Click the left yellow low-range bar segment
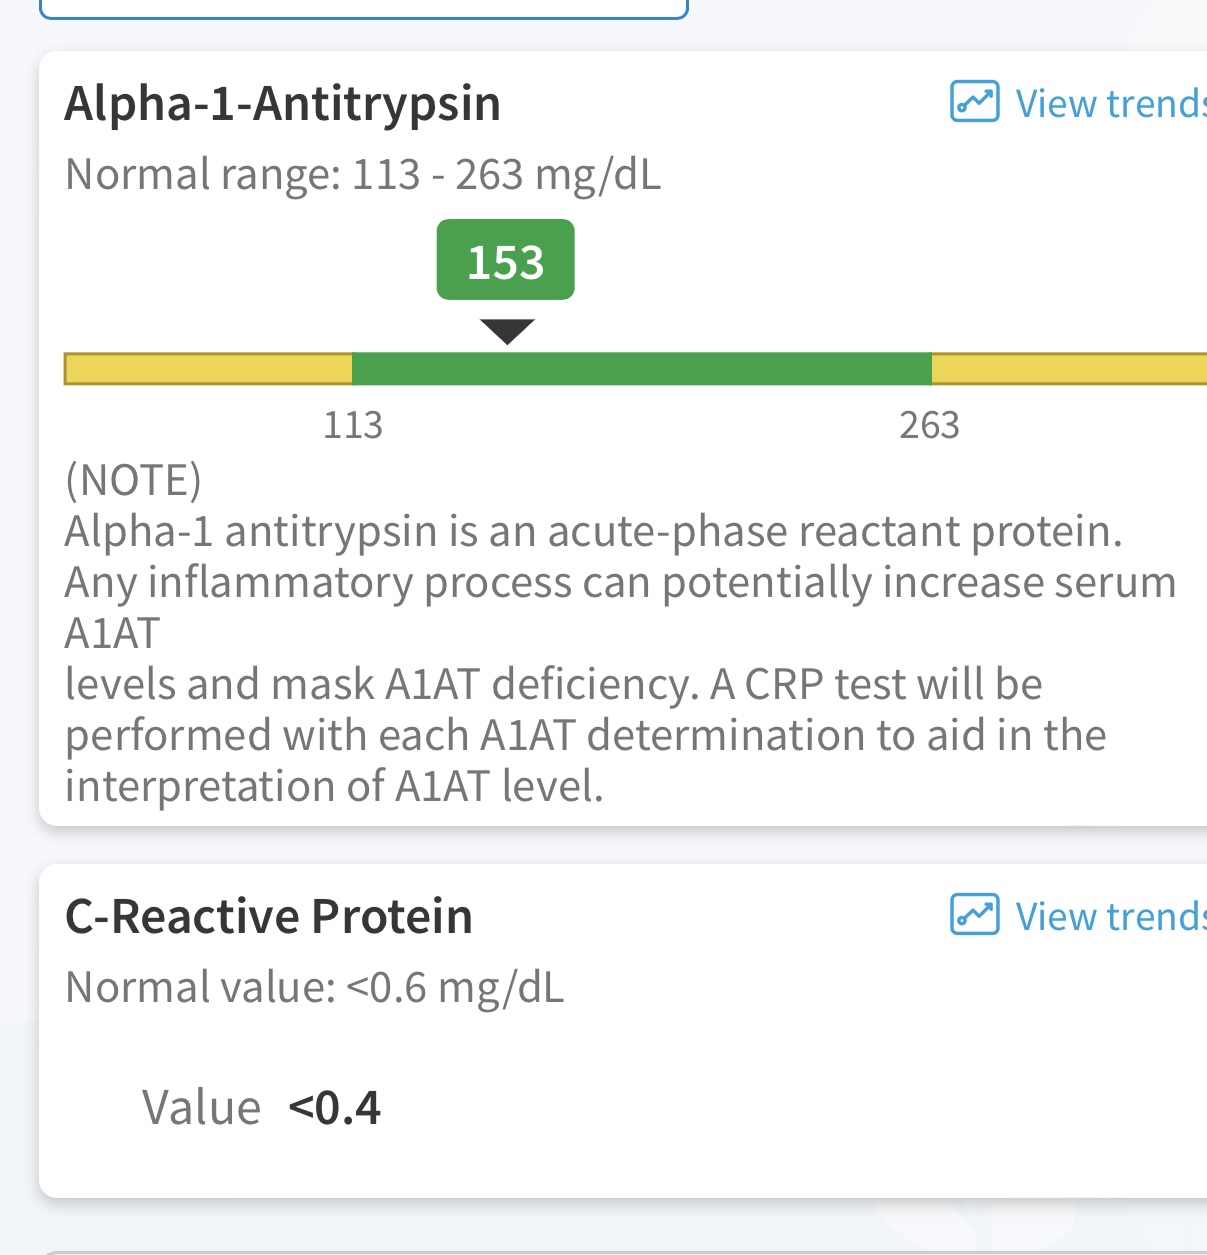Viewport: 1207px width, 1255px height. tap(208, 368)
